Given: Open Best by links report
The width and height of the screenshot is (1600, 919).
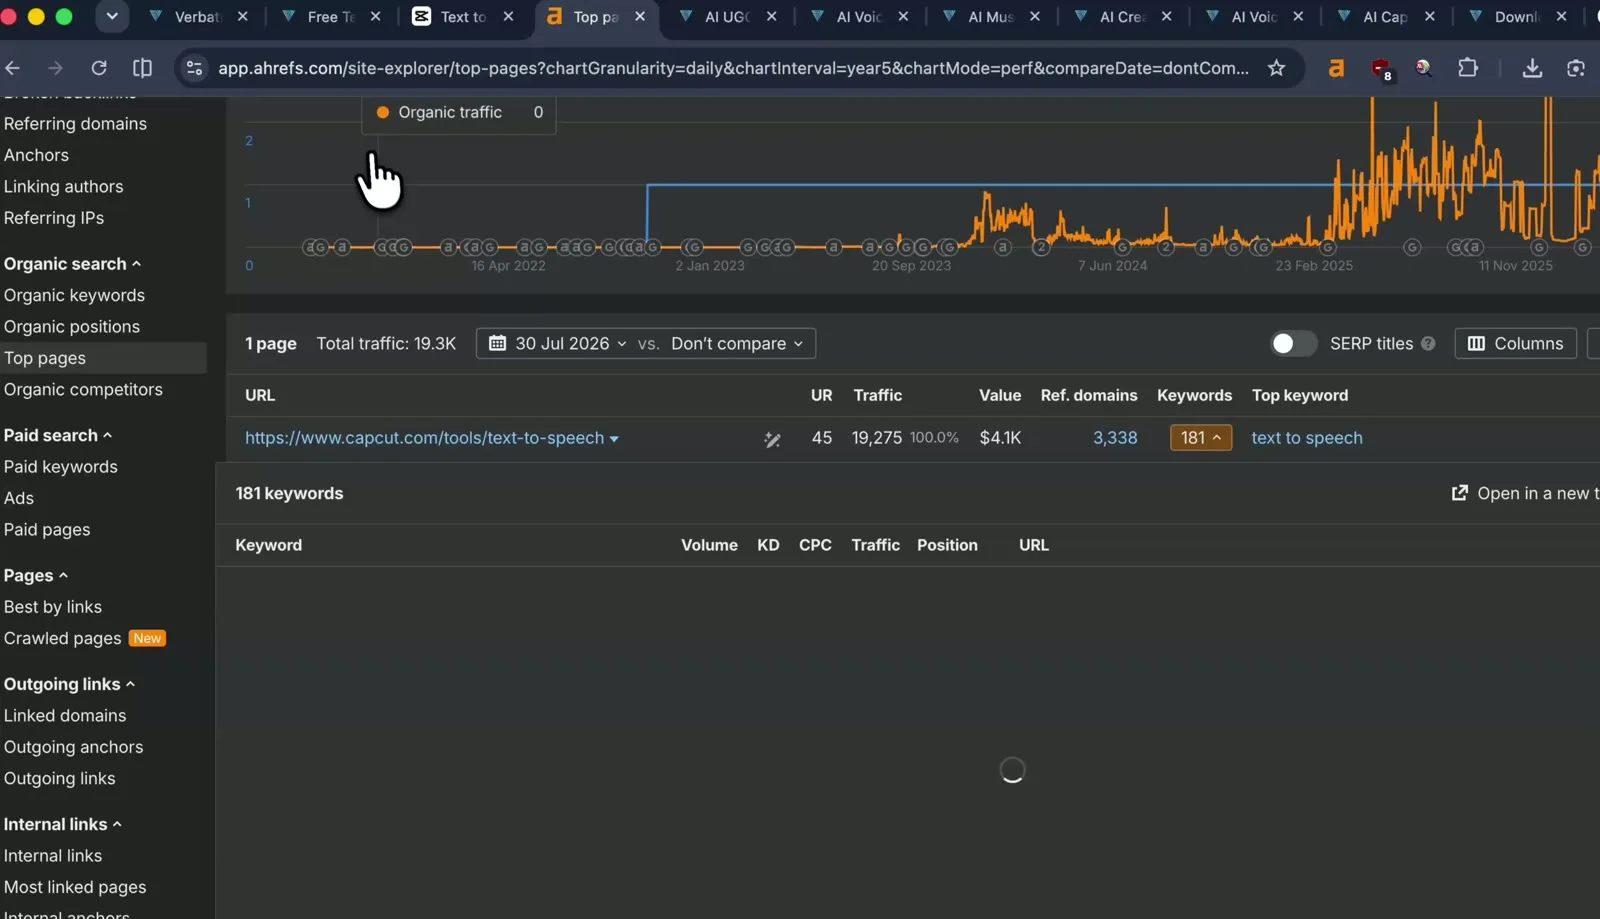Looking at the screenshot, I should [52, 607].
